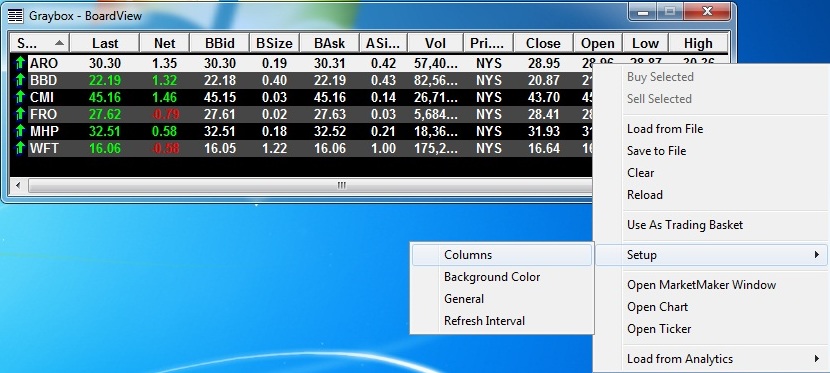Click the green up arrow beside BBD

(x=20, y=80)
